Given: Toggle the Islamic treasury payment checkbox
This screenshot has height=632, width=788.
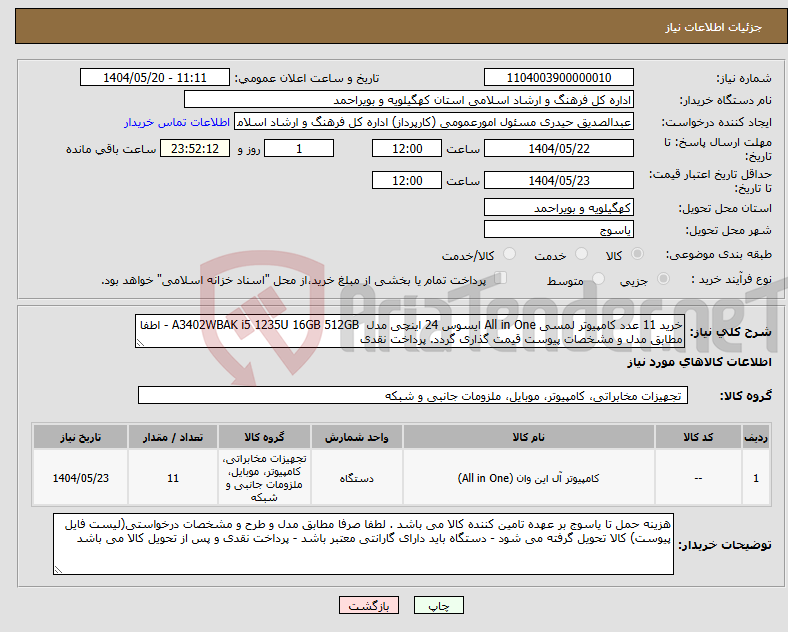Looking at the screenshot, I should click(501, 278).
